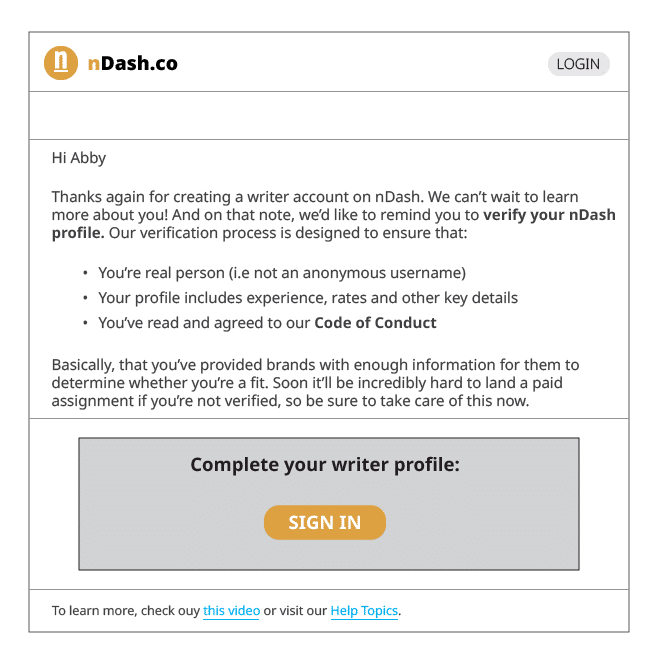
Task: Open the "this video" link
Action: pos(231,611)
